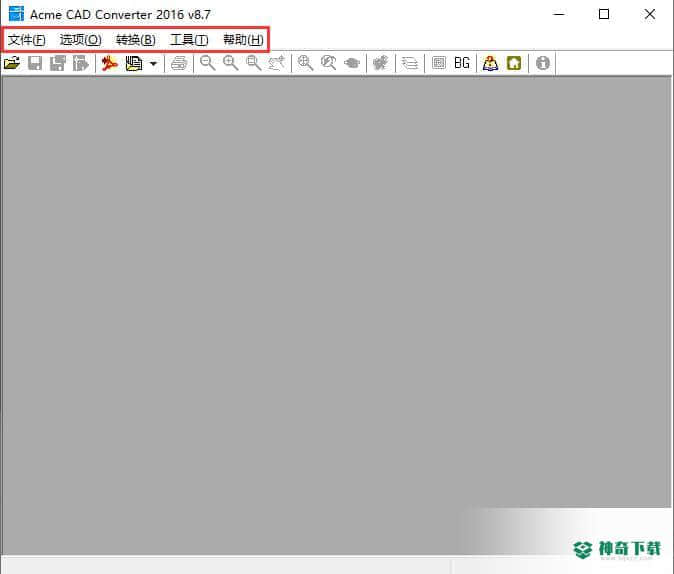
Task: Click the Zoom Extents magnifier icon
Action: pos(305,63)
